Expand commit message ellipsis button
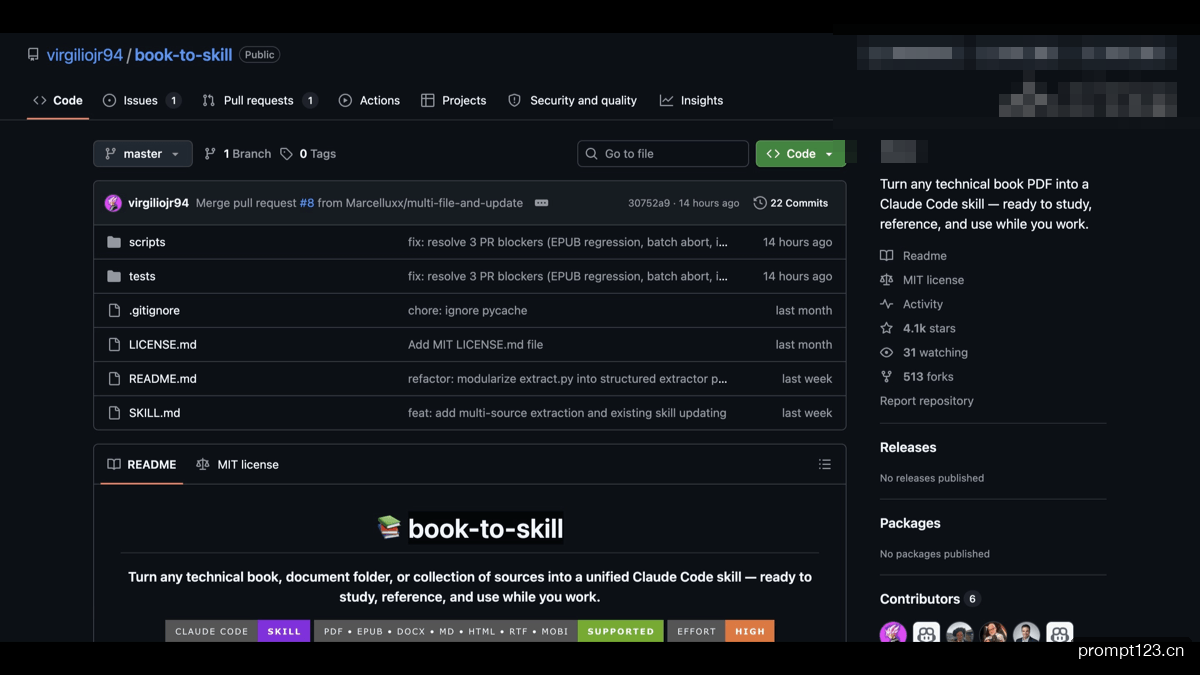This screenshot has width=1200, height=675. tap(541, 203)
